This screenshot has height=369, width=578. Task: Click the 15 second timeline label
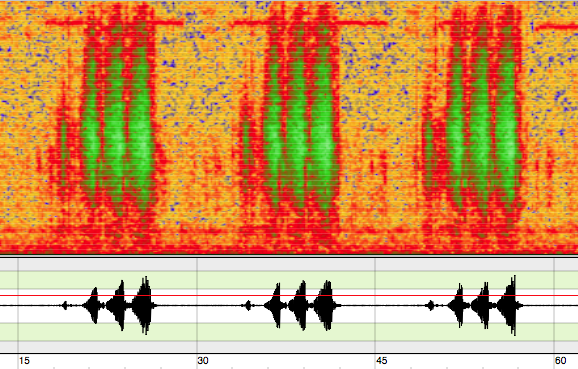pyautogui.click(x=24, y=361)
